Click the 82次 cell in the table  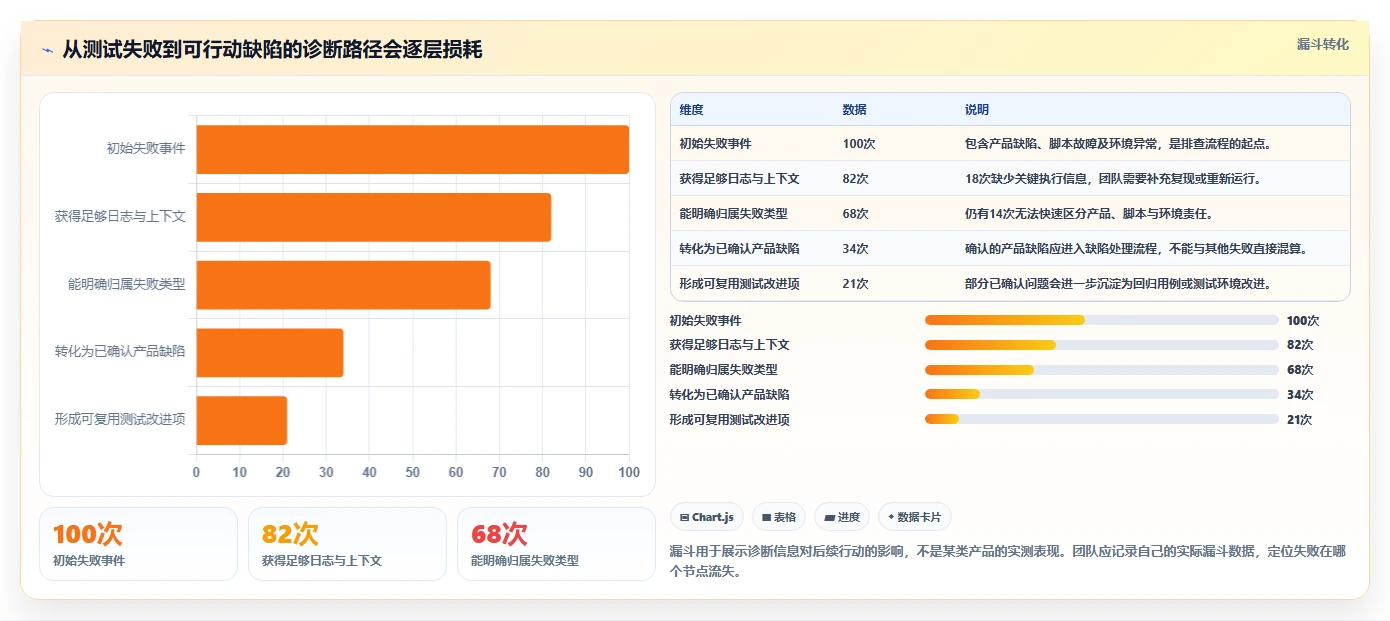[x=855, y=179]
